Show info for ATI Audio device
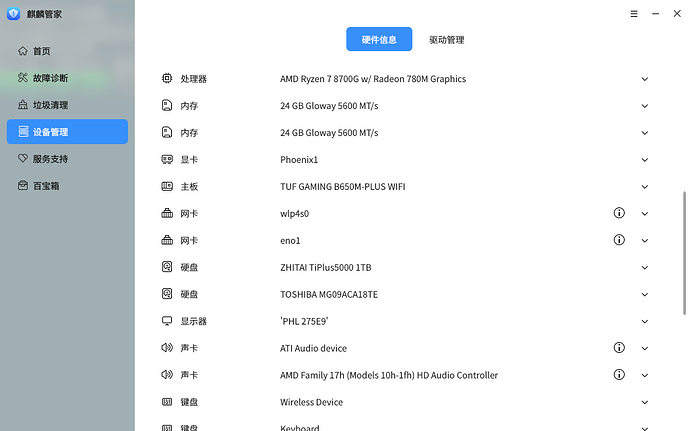This screenshot has width=690, height=431. pos(619,348)
